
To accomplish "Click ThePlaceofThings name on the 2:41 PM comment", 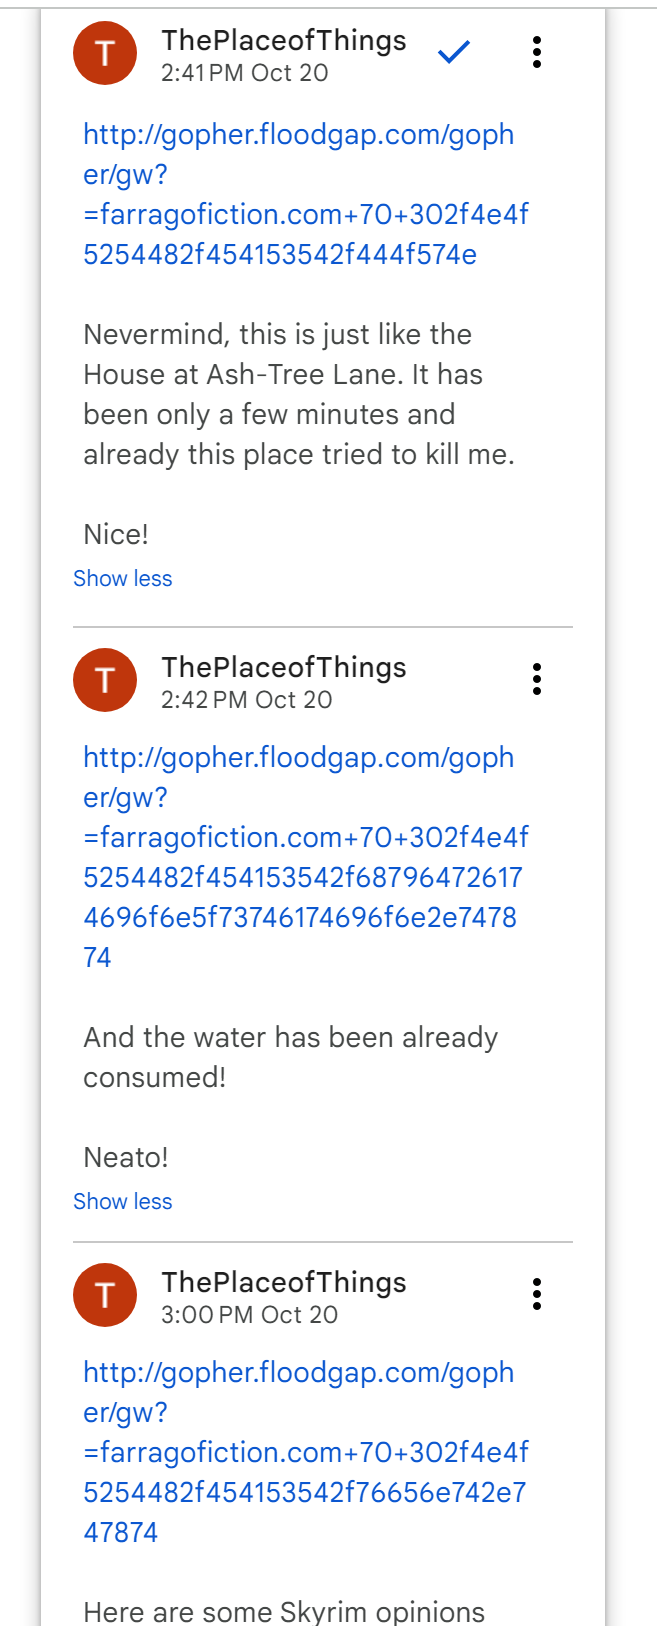I will coord(284,40).
